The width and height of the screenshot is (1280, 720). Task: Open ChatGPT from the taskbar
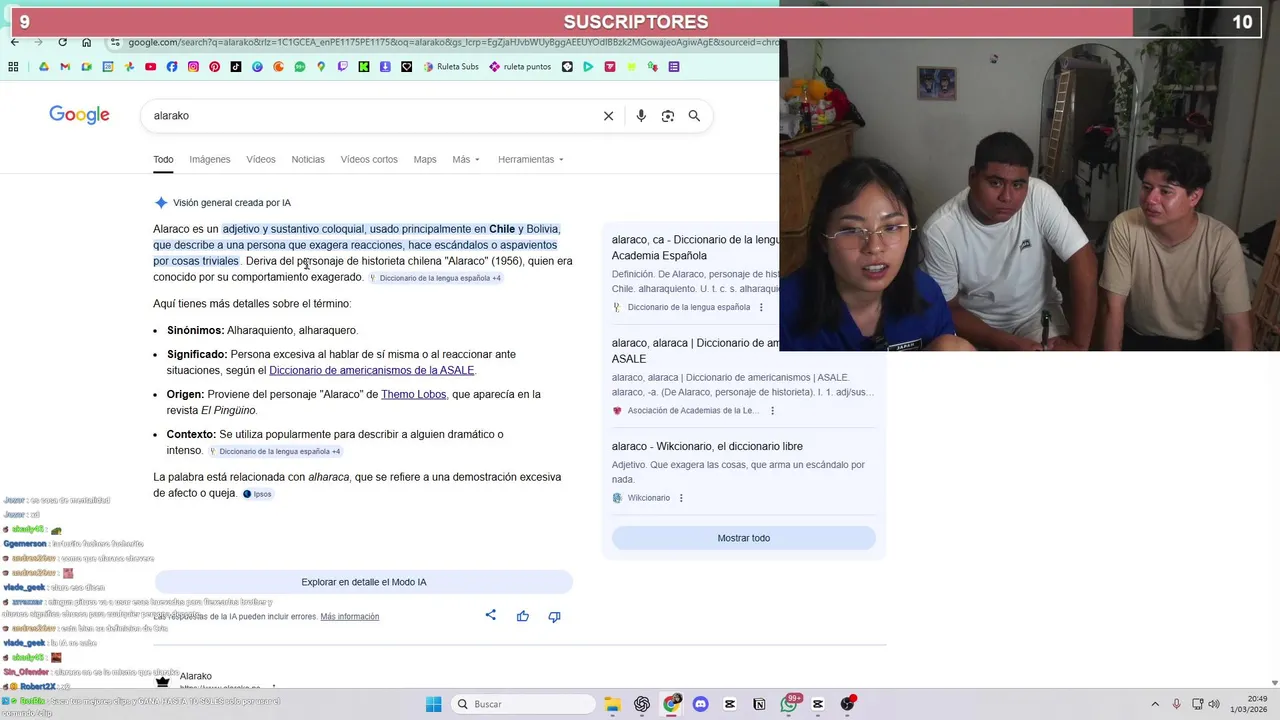coord(642,704)
